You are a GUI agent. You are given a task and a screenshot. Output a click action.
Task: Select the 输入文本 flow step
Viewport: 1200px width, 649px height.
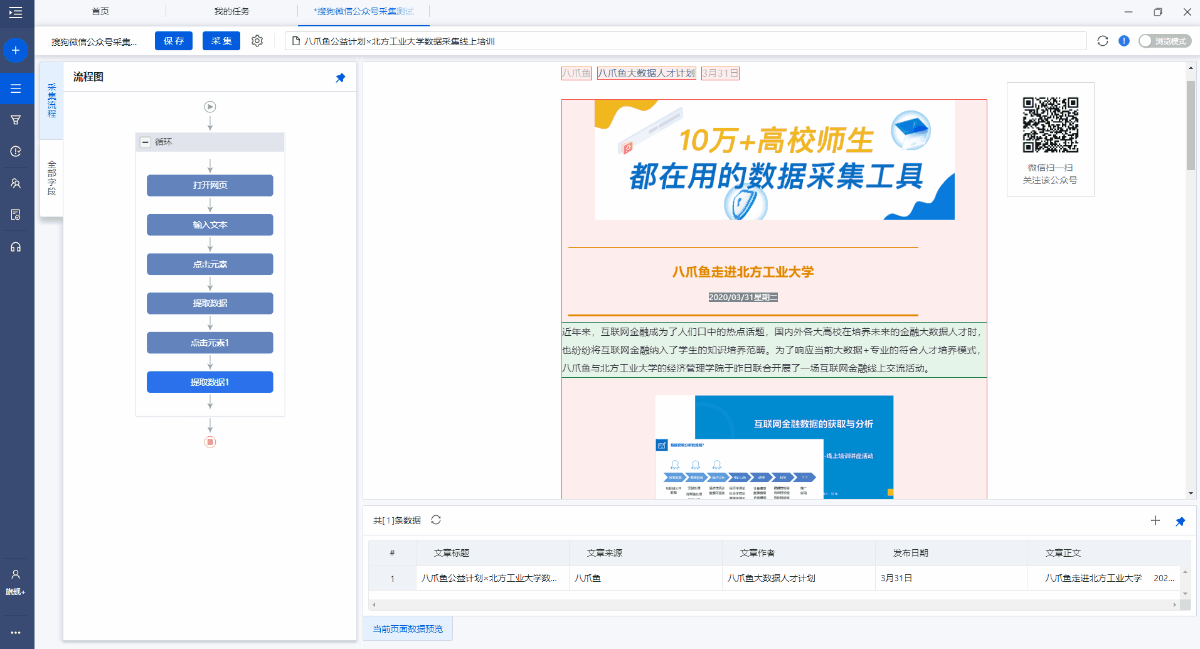[210, 225]
